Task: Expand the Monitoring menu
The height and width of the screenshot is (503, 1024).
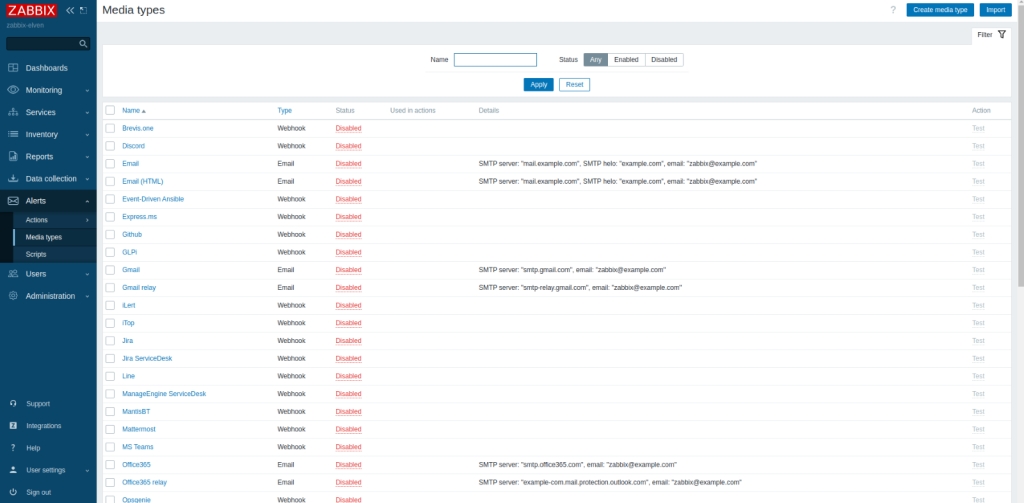Action: tap(48, 90)
